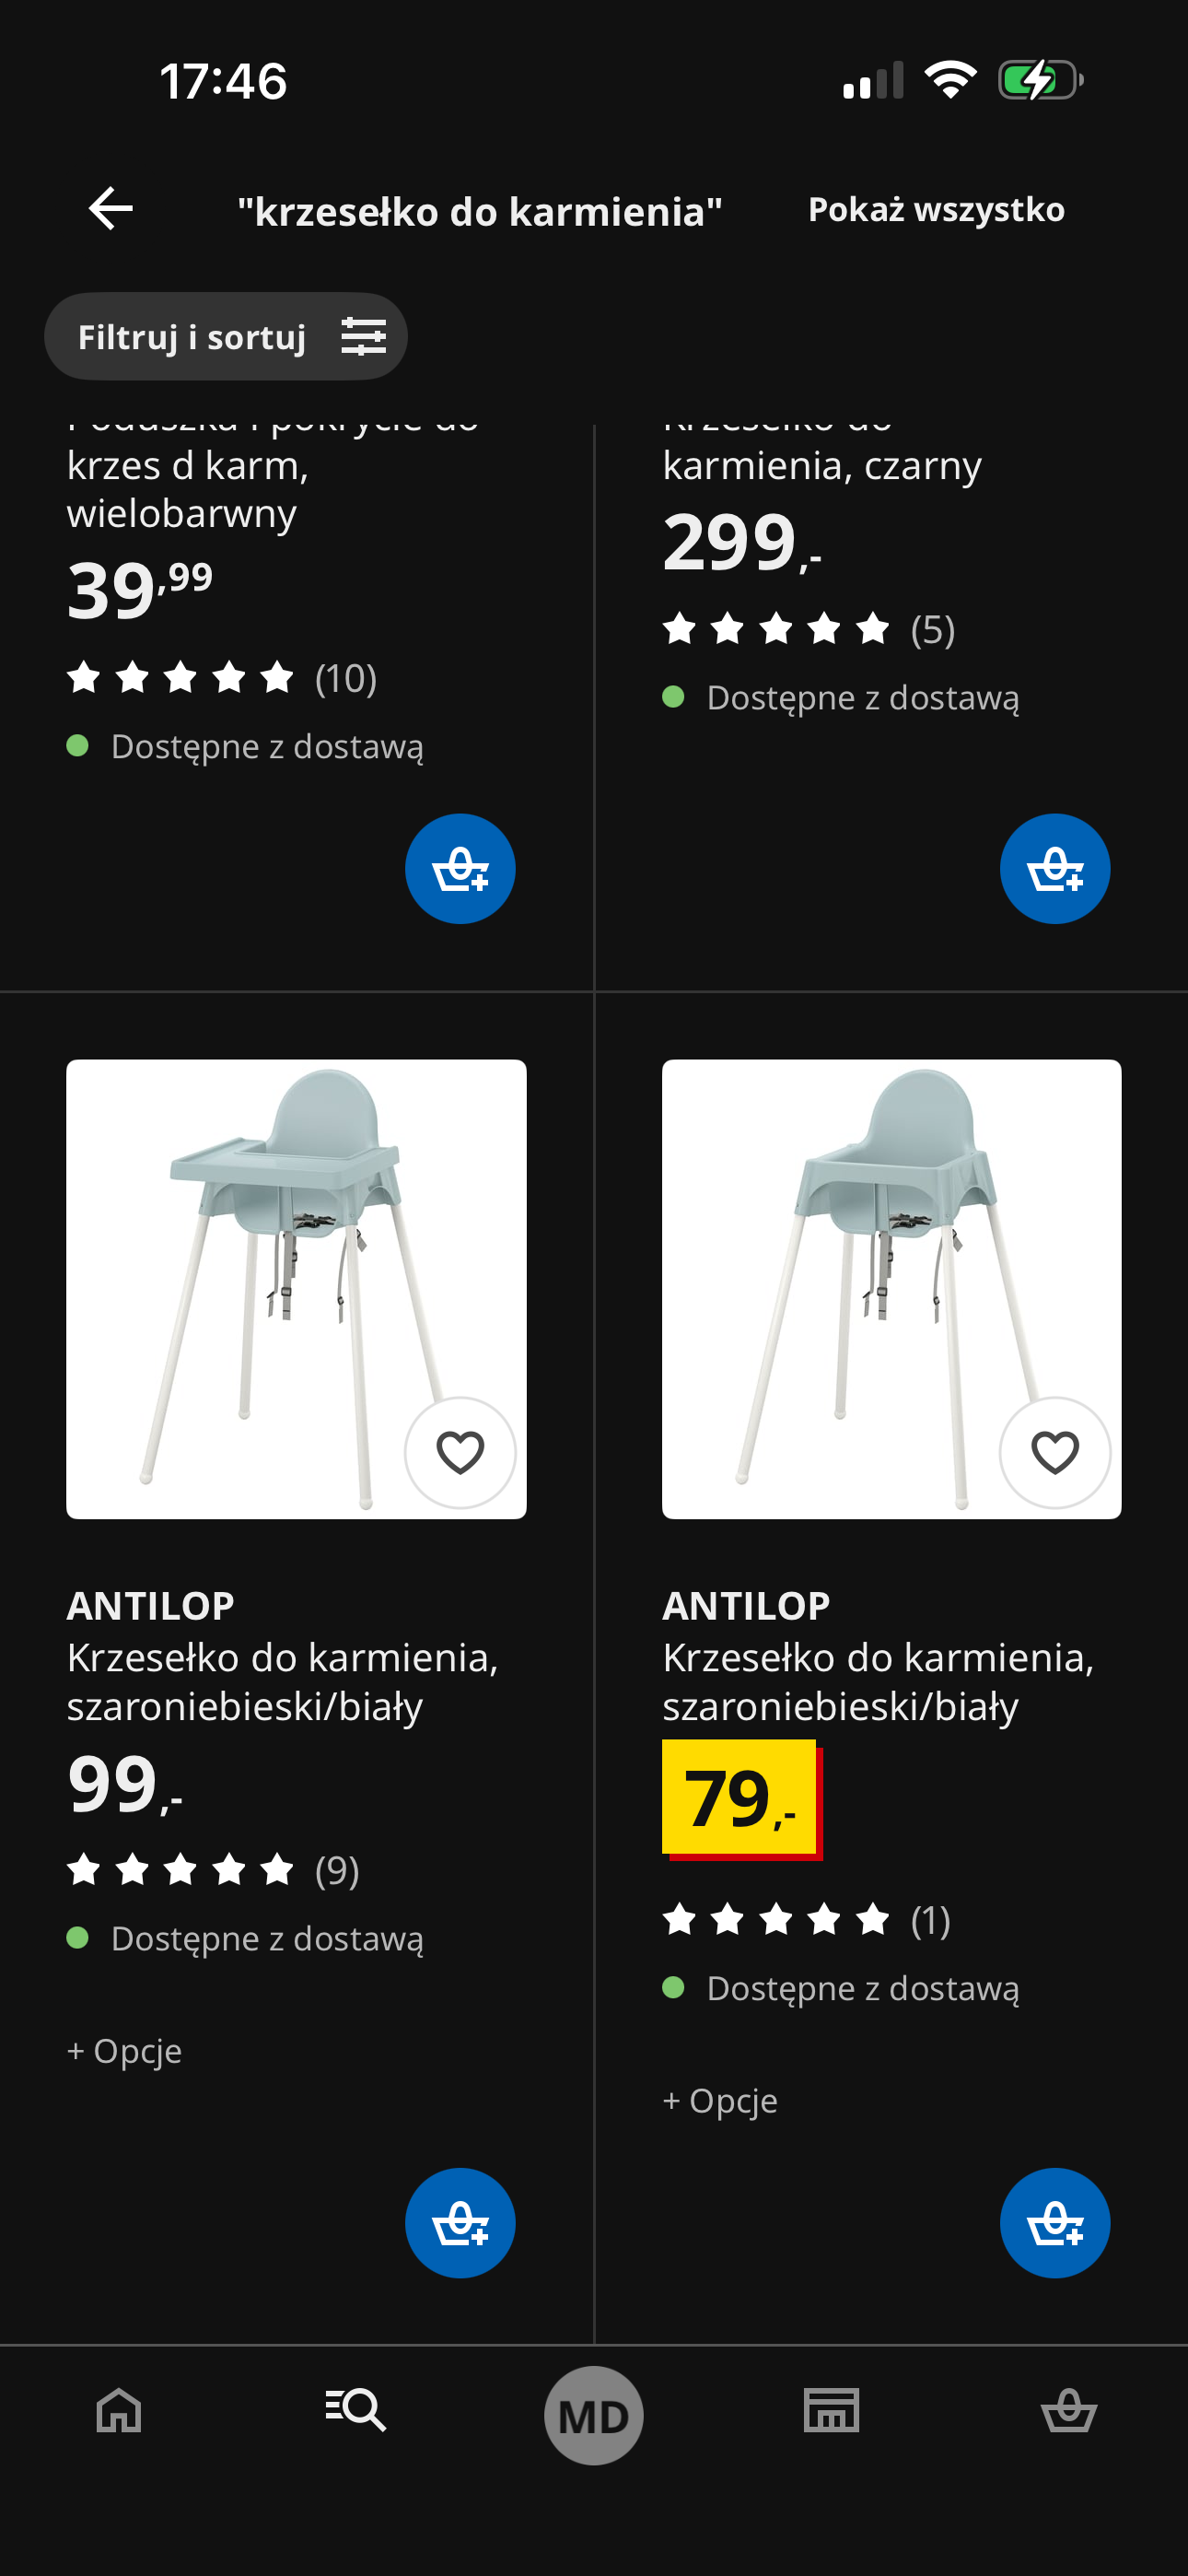Select the yellow 79 sale price tag
Screen dimensions: 1188x2576
tap(740, 1798)
